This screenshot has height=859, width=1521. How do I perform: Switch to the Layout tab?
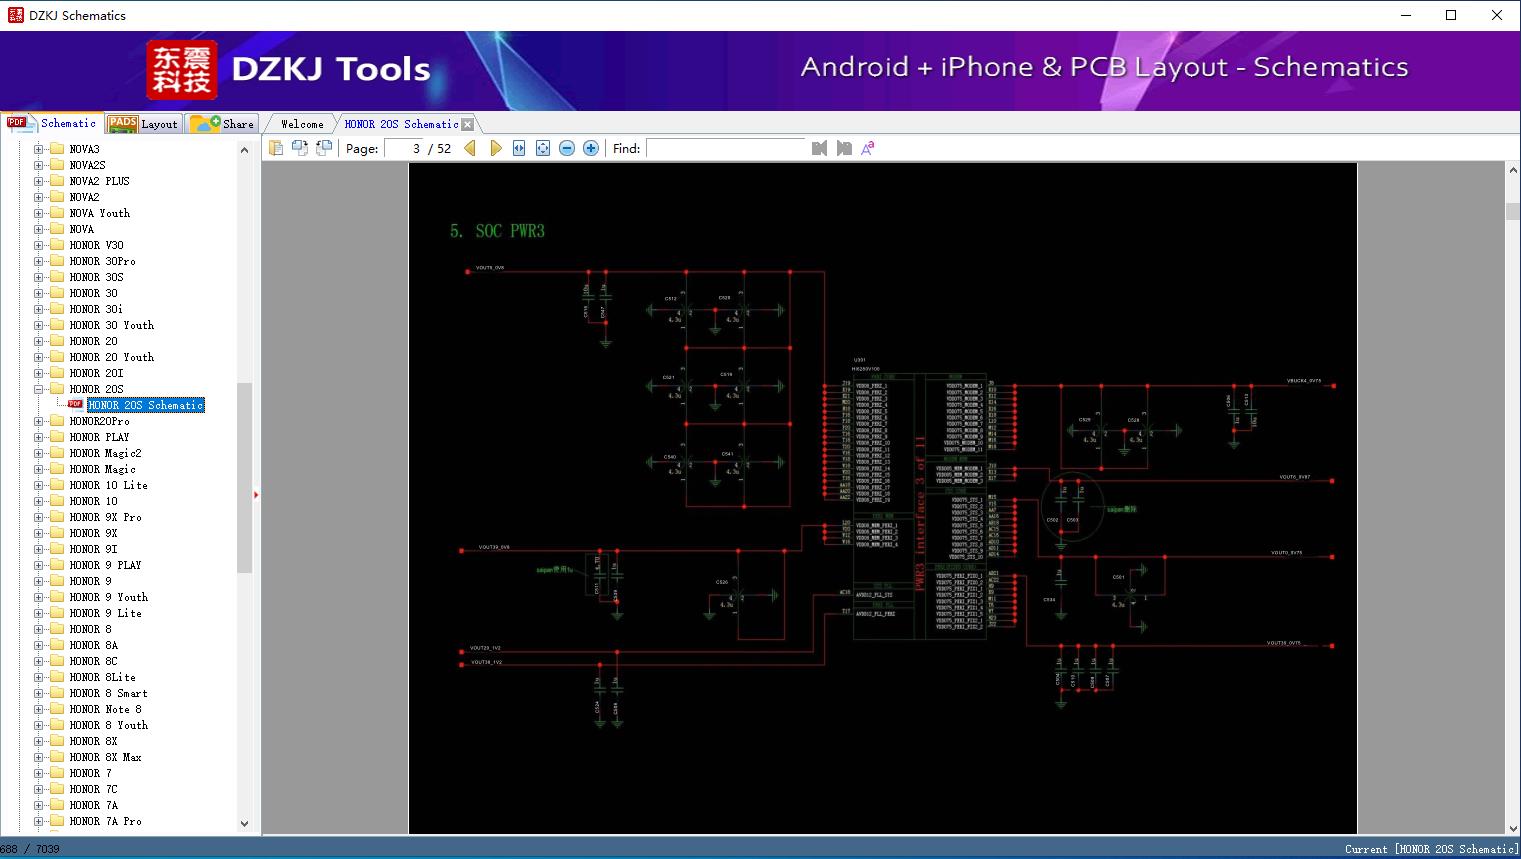(145, 124)
